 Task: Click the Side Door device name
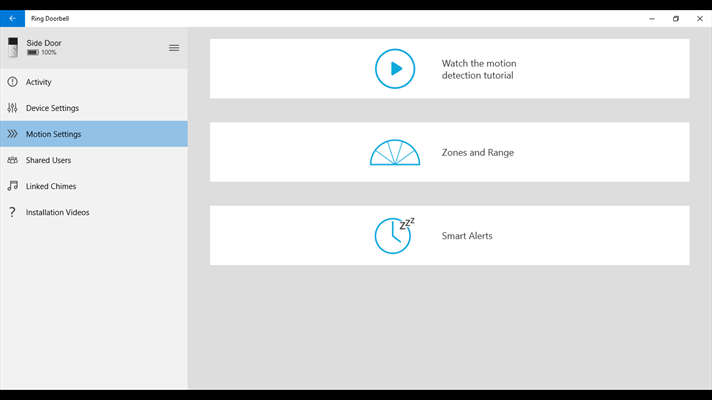(44, 43)
